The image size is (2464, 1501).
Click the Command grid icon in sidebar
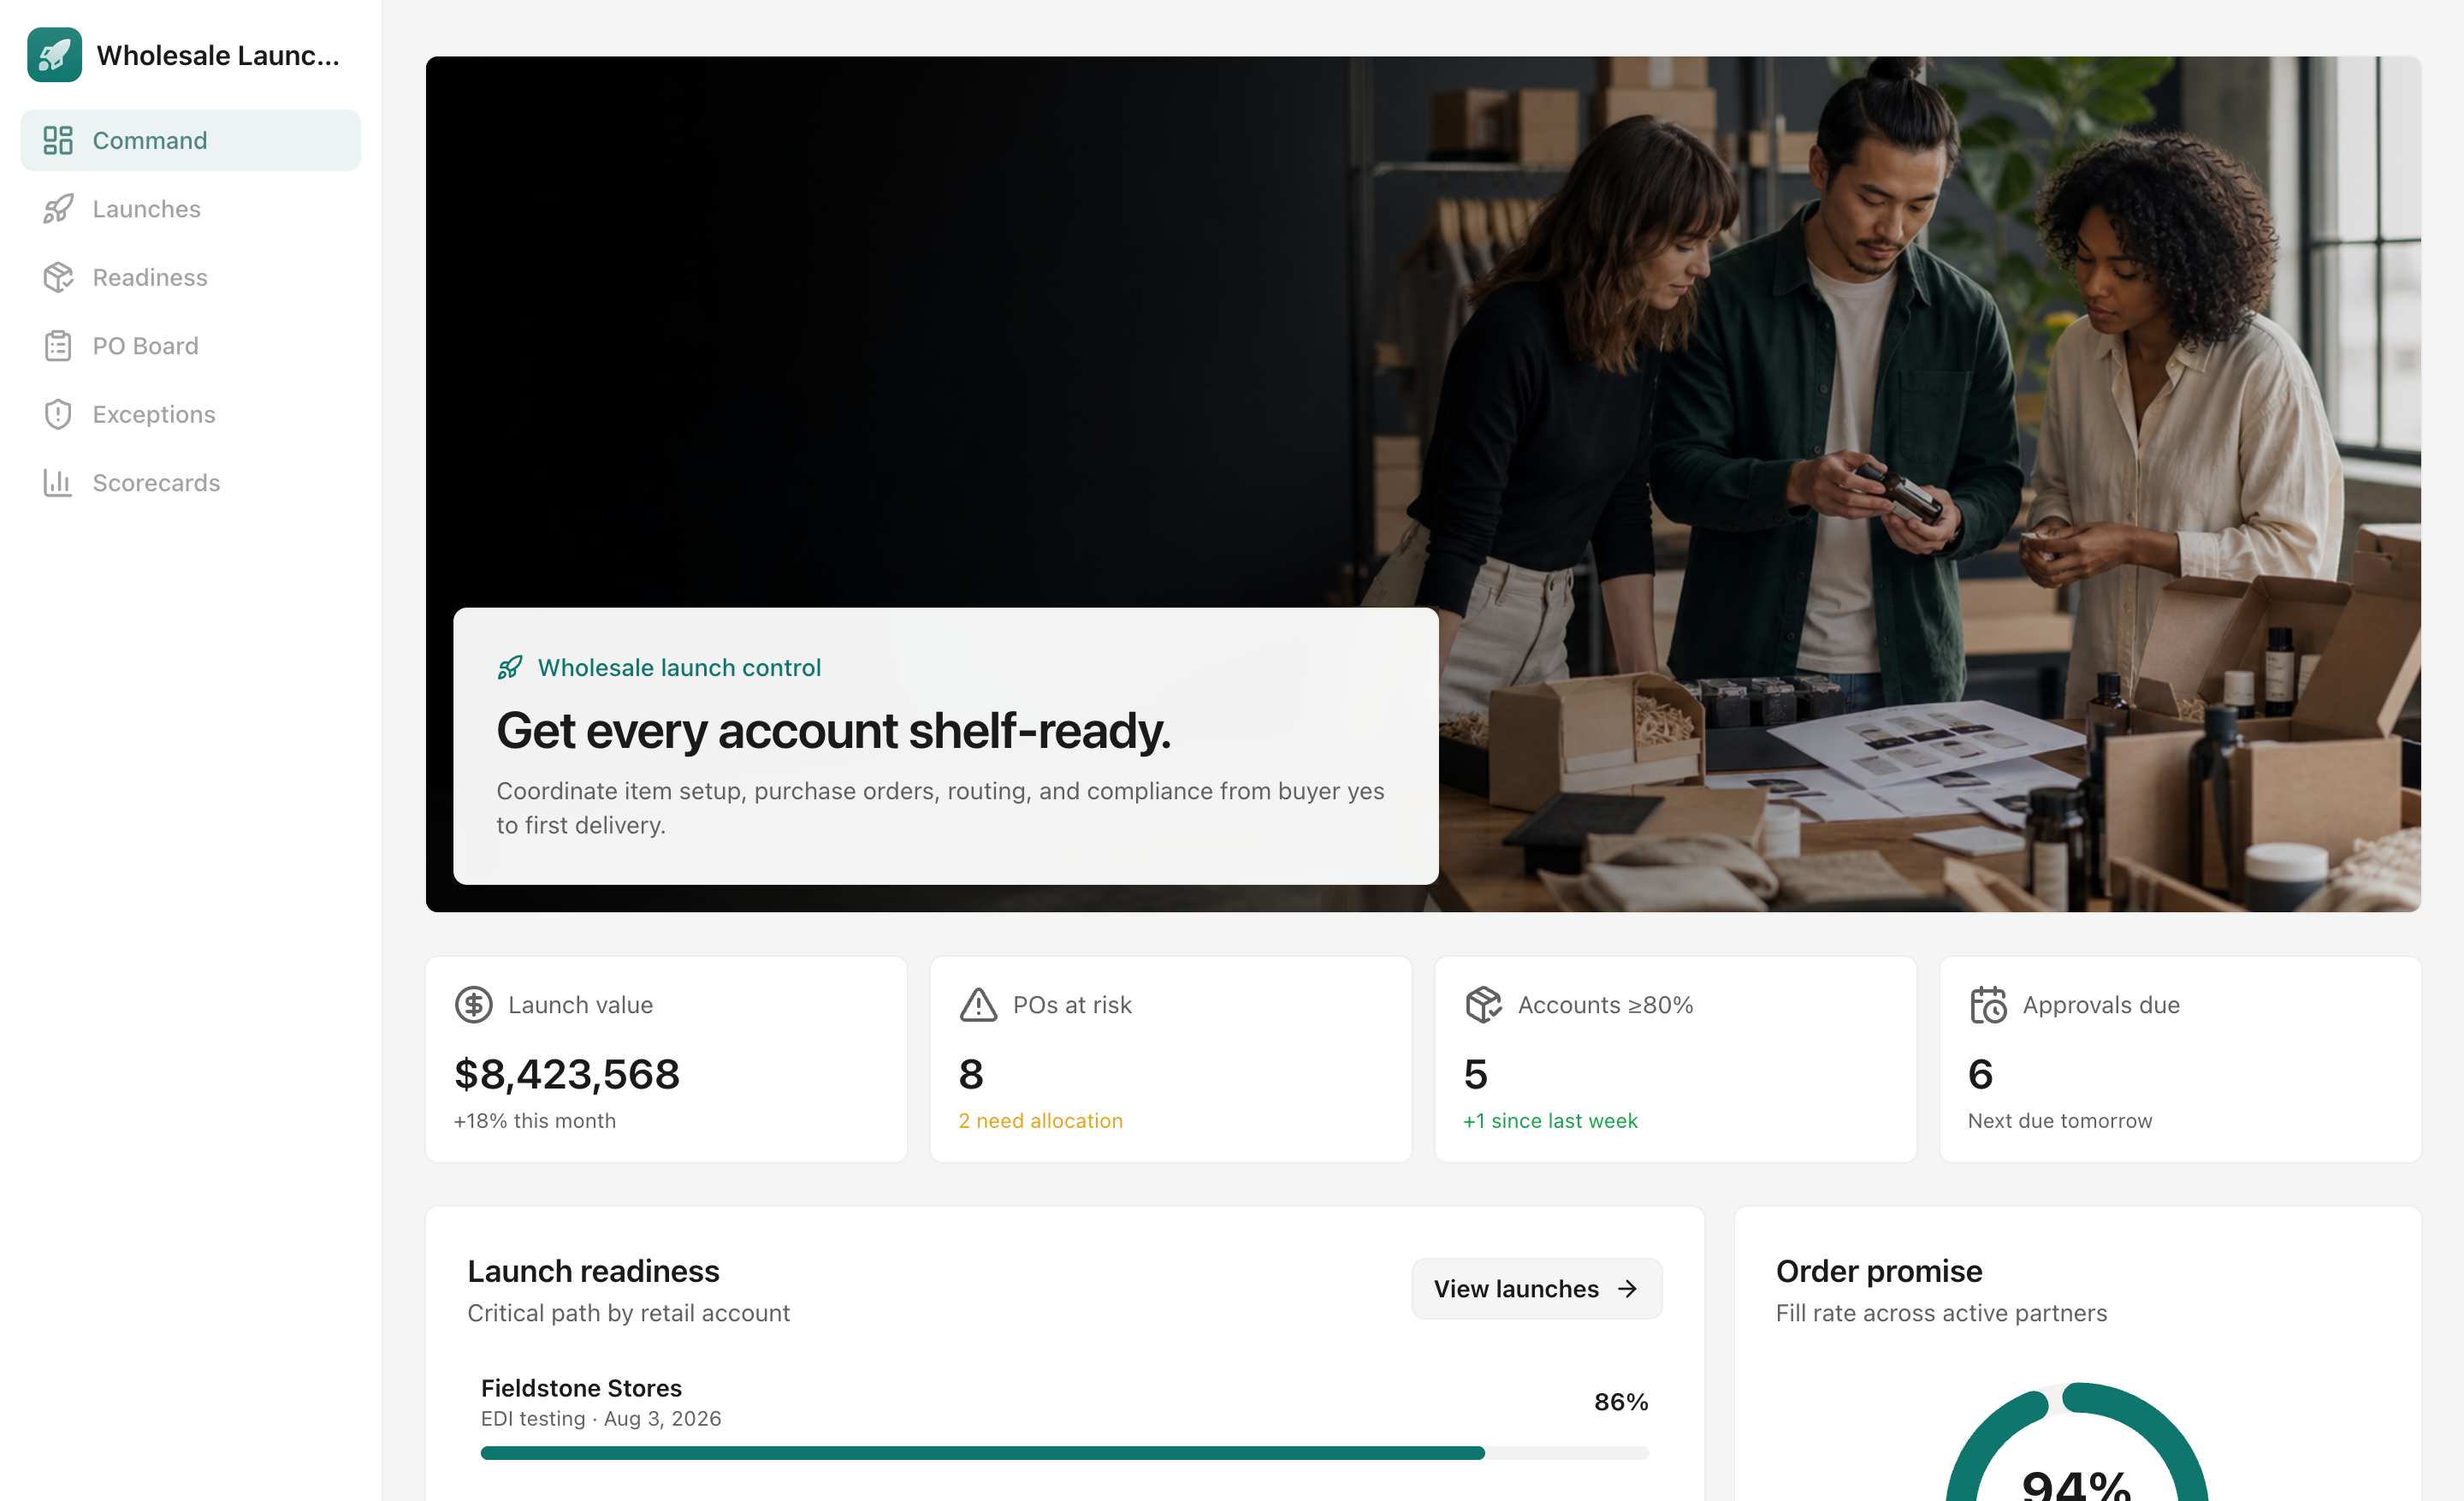coord(58,140)
